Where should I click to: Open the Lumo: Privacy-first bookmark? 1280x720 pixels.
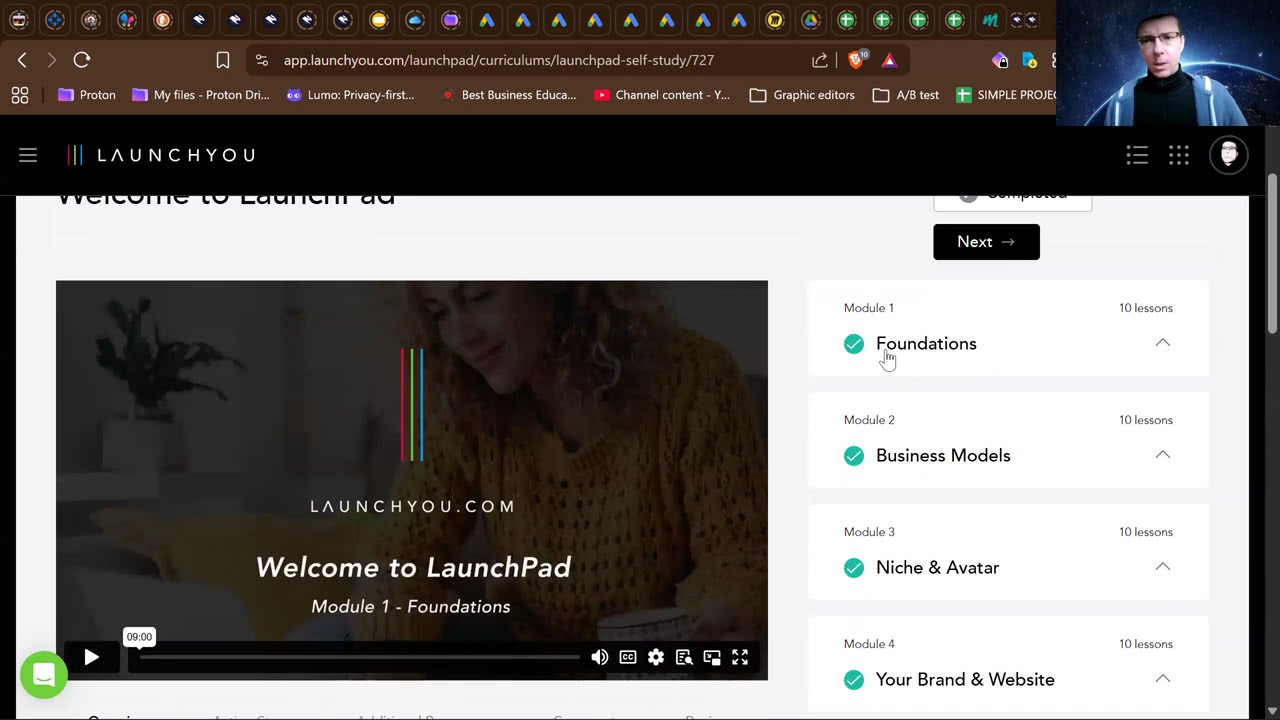click(x=350, y=95)
